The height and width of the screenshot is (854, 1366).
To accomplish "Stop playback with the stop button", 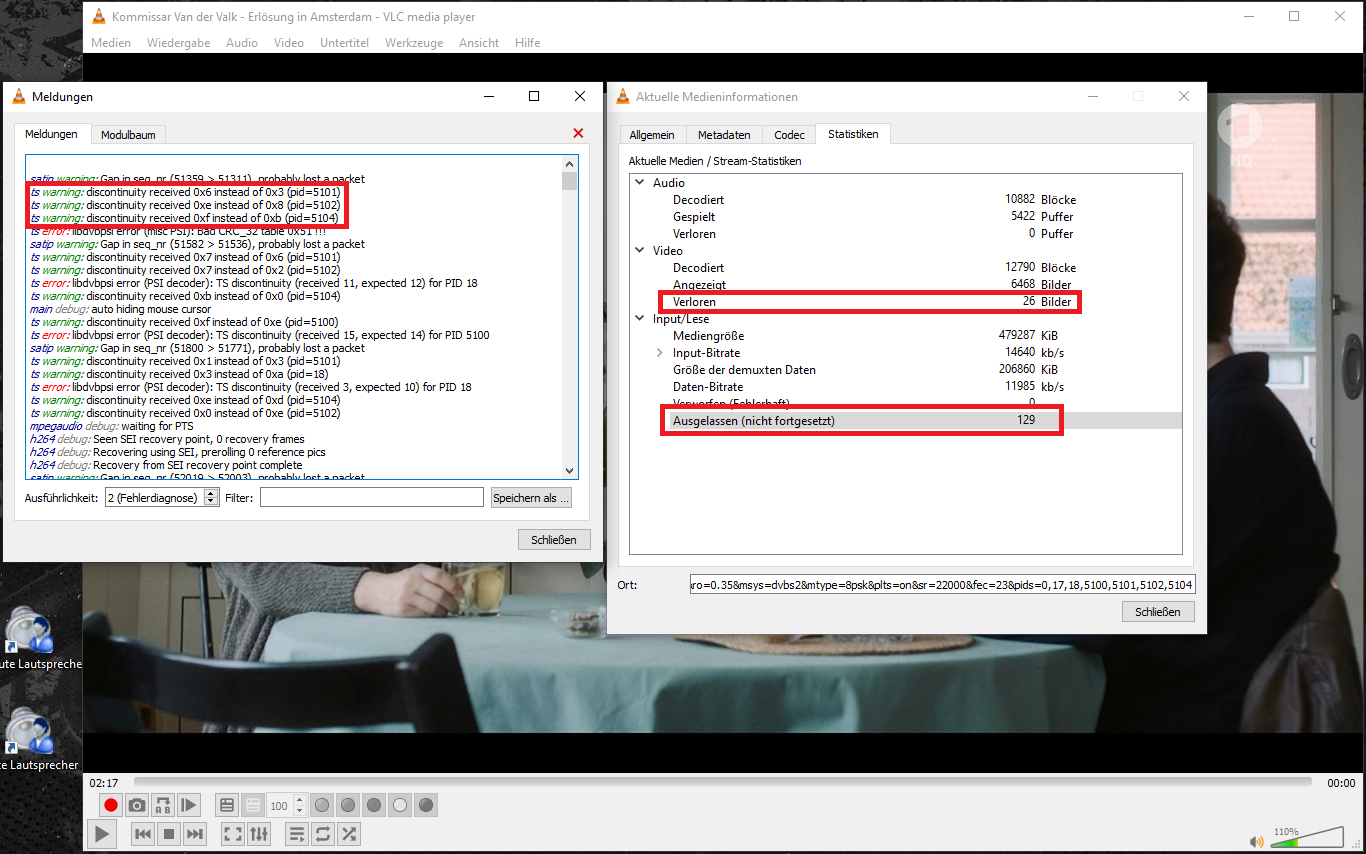I will pyautogui.click(x=169, y=834).
